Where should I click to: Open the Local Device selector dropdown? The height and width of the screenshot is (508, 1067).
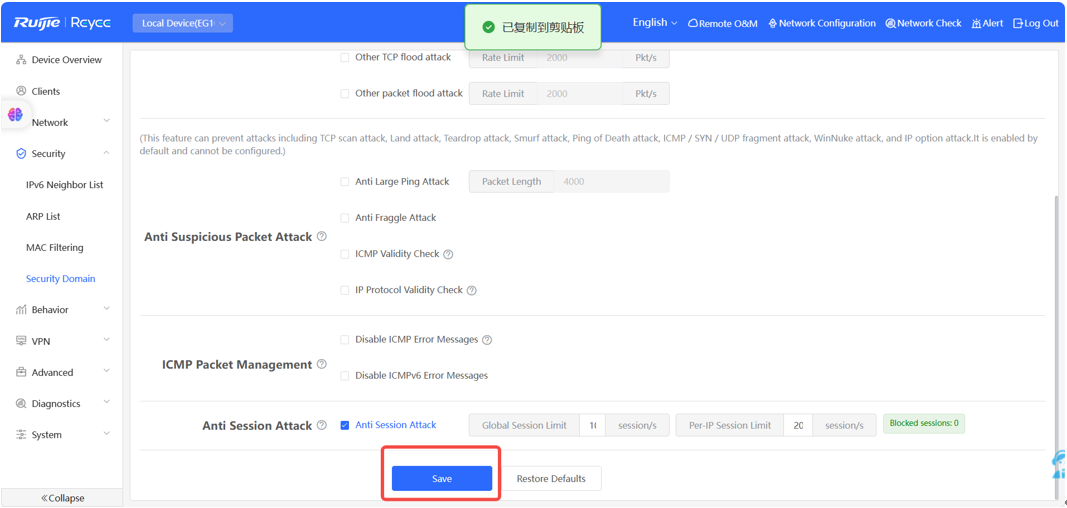tap(183, 23)
